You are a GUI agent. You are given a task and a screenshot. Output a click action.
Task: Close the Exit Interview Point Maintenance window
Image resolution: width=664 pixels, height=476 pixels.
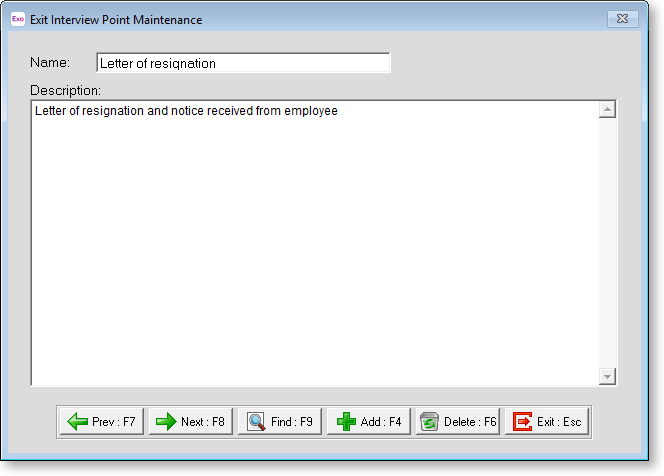pyautogui.click(x=623, y=19)
